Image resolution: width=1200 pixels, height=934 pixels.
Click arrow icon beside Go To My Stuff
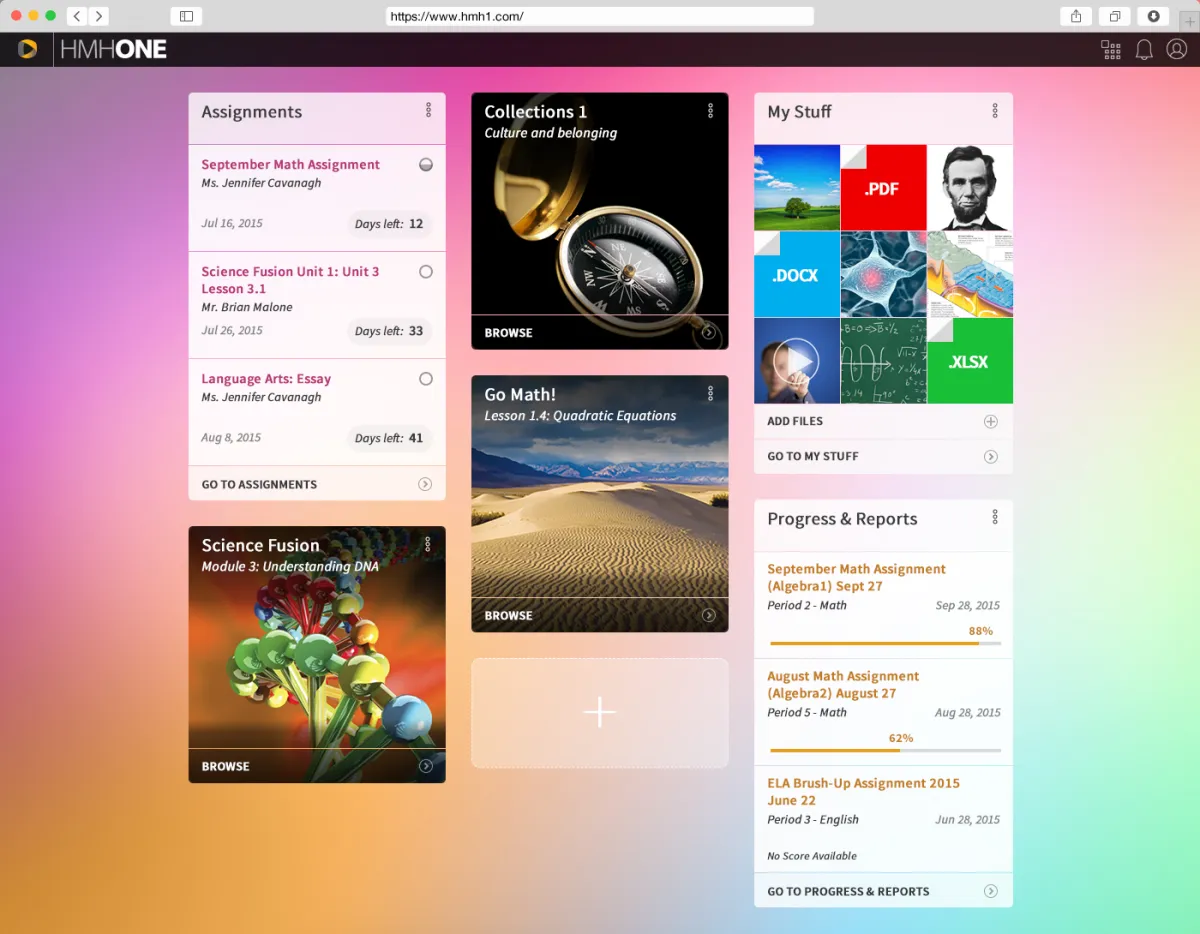point(991,457)
